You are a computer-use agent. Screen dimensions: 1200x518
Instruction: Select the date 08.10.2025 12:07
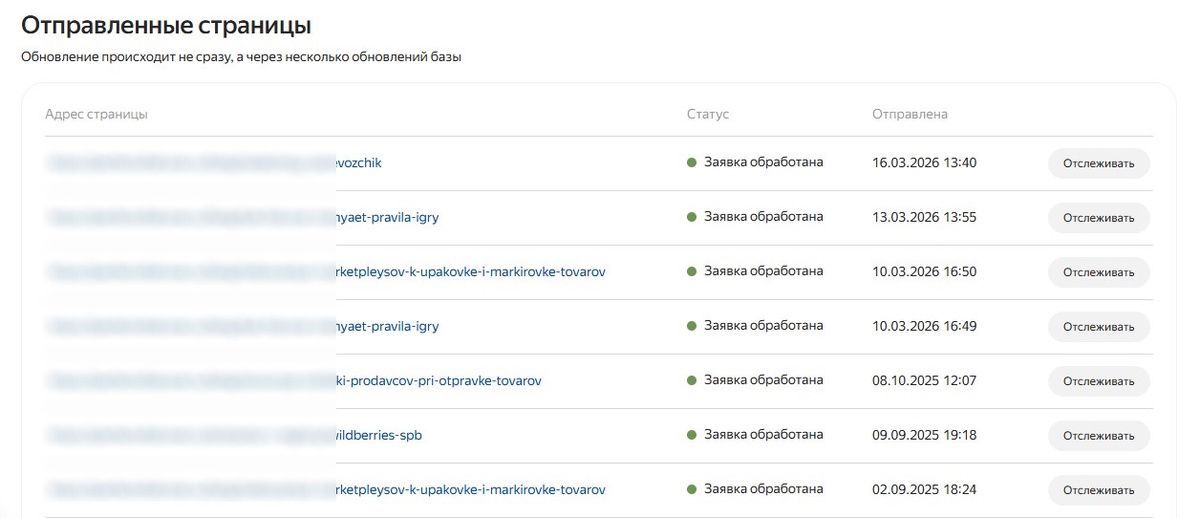click(924, 380)
